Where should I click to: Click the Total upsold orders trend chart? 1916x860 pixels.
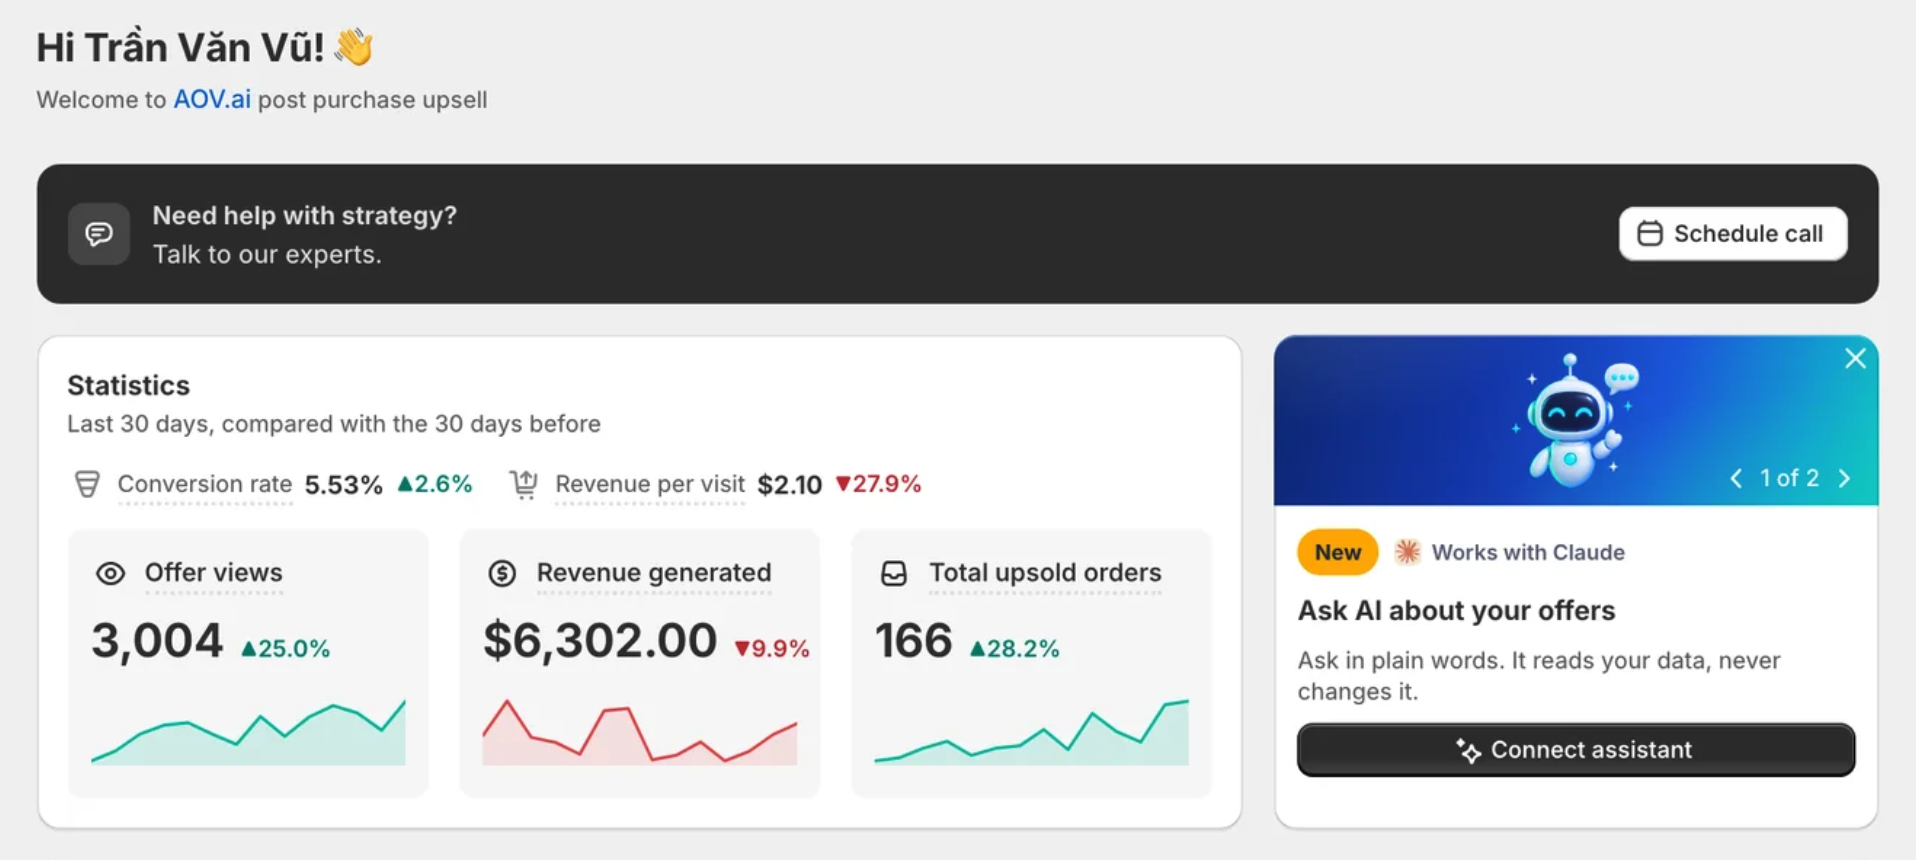coord(1032,733)
